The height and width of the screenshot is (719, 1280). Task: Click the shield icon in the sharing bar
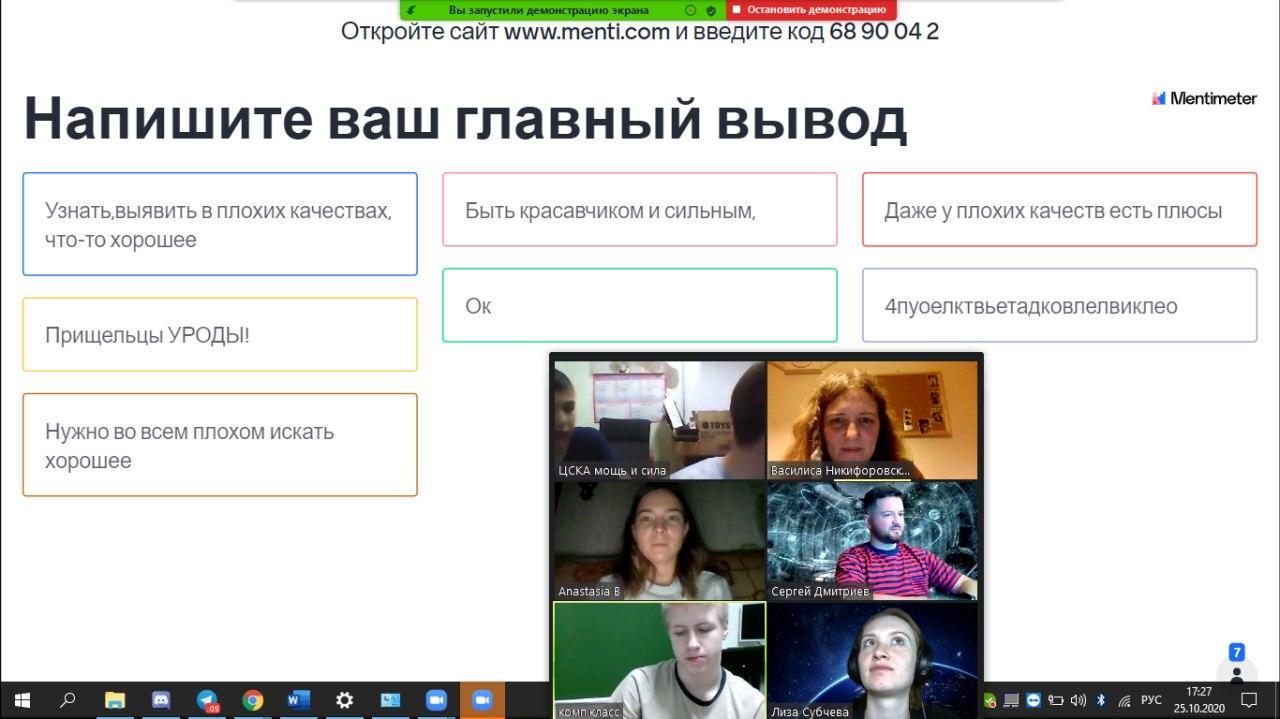click(711, 10)
